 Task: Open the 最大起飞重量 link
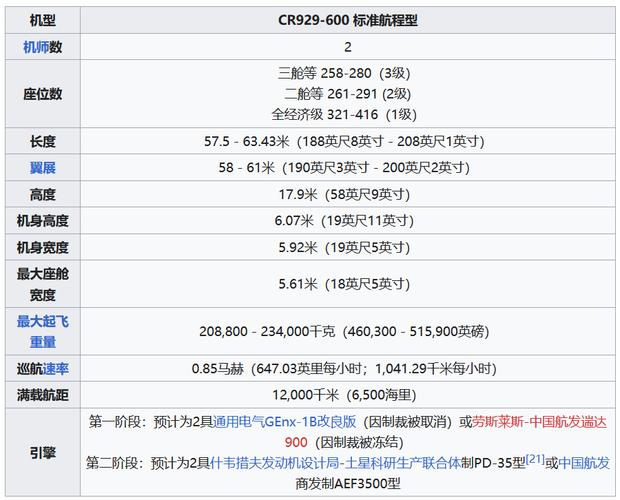[x=43, y=331]
